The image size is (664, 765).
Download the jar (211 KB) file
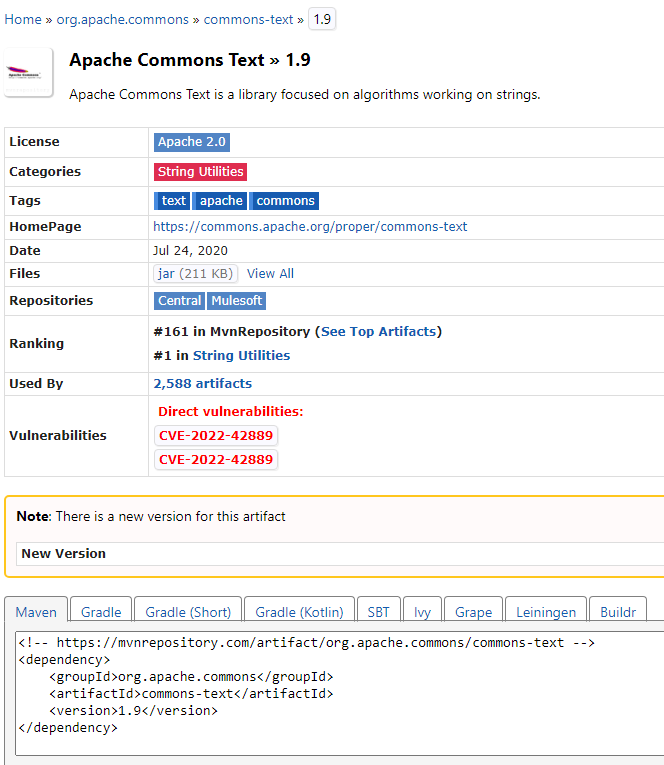[x=196, y=274]
